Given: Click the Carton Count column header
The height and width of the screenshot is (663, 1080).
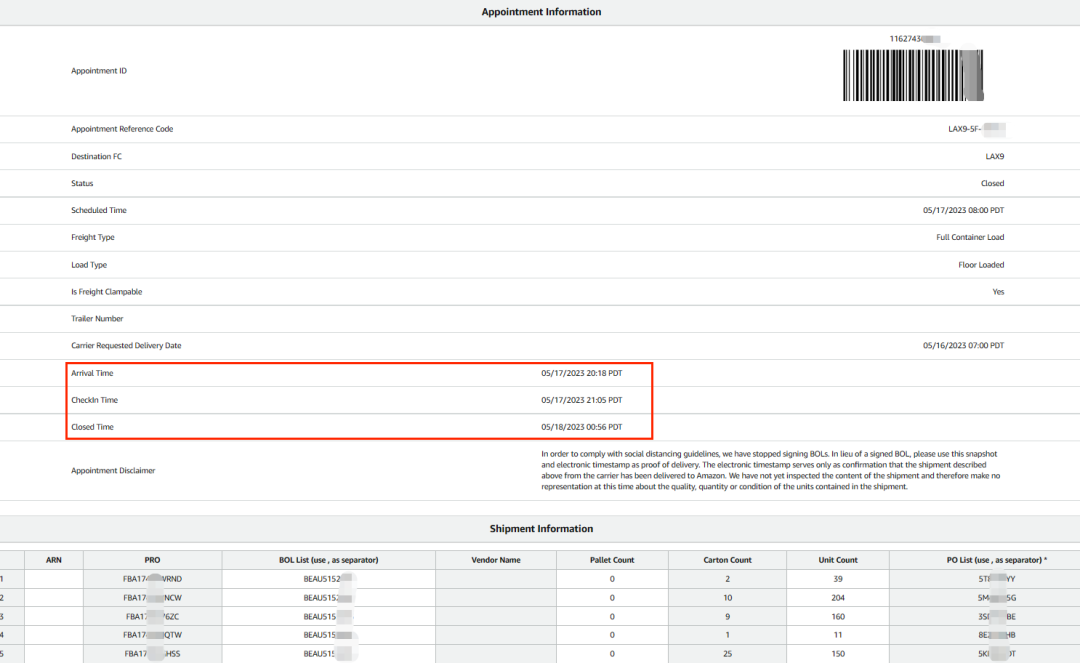Looking at the screenshot, I should [727, 560].
